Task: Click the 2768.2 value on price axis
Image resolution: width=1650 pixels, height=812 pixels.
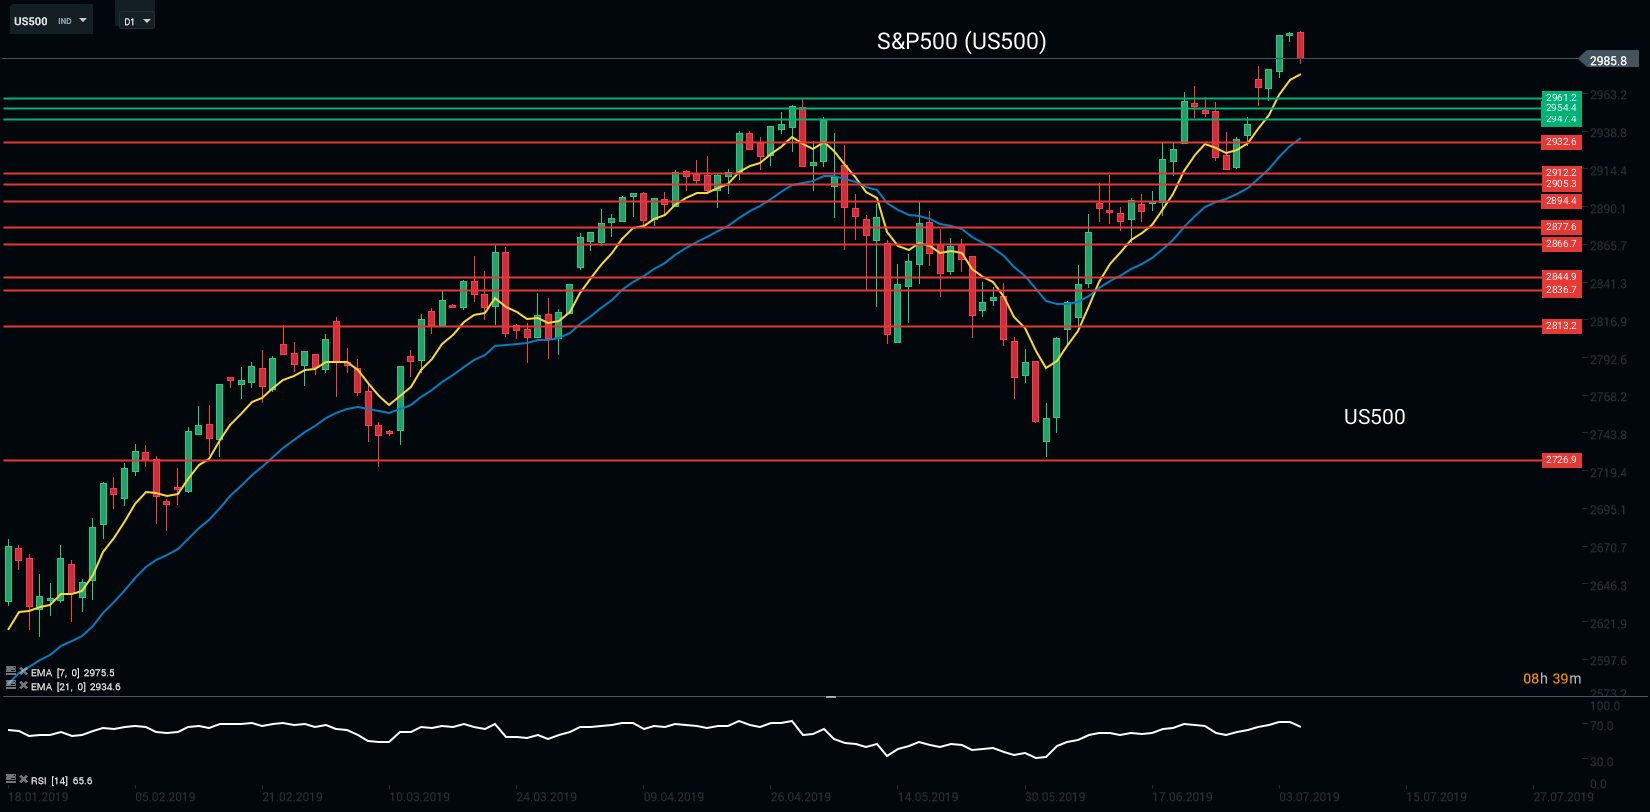Action: (1609, 397)
